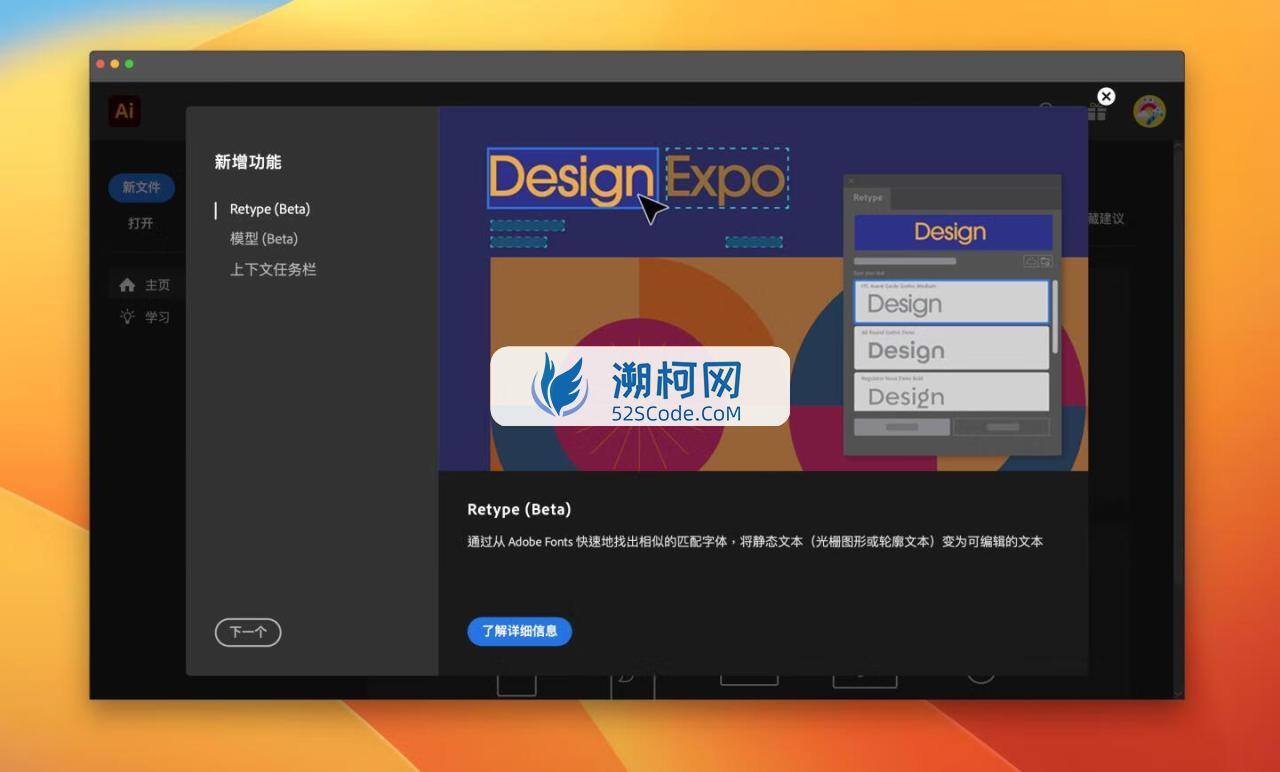Viewport: 1280px width, 772px height.
Task: Open the user profile avatar
Action: (1149, 111)
